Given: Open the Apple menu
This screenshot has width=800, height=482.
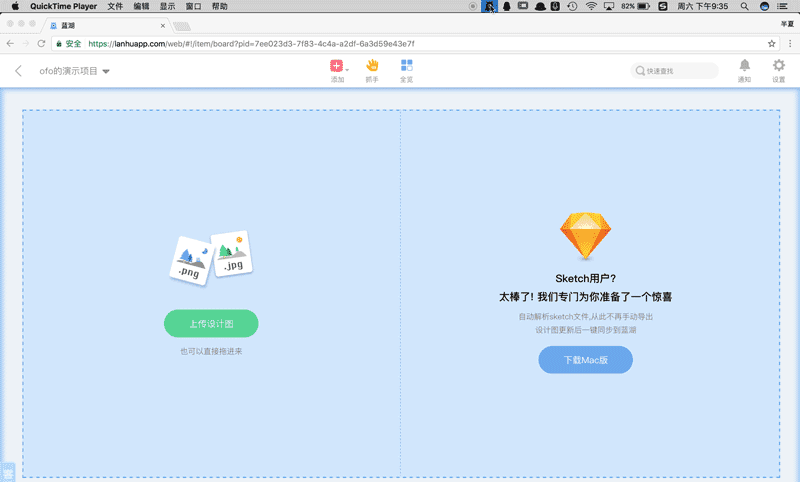Looking at the screenshot, I should coord(15,6).
